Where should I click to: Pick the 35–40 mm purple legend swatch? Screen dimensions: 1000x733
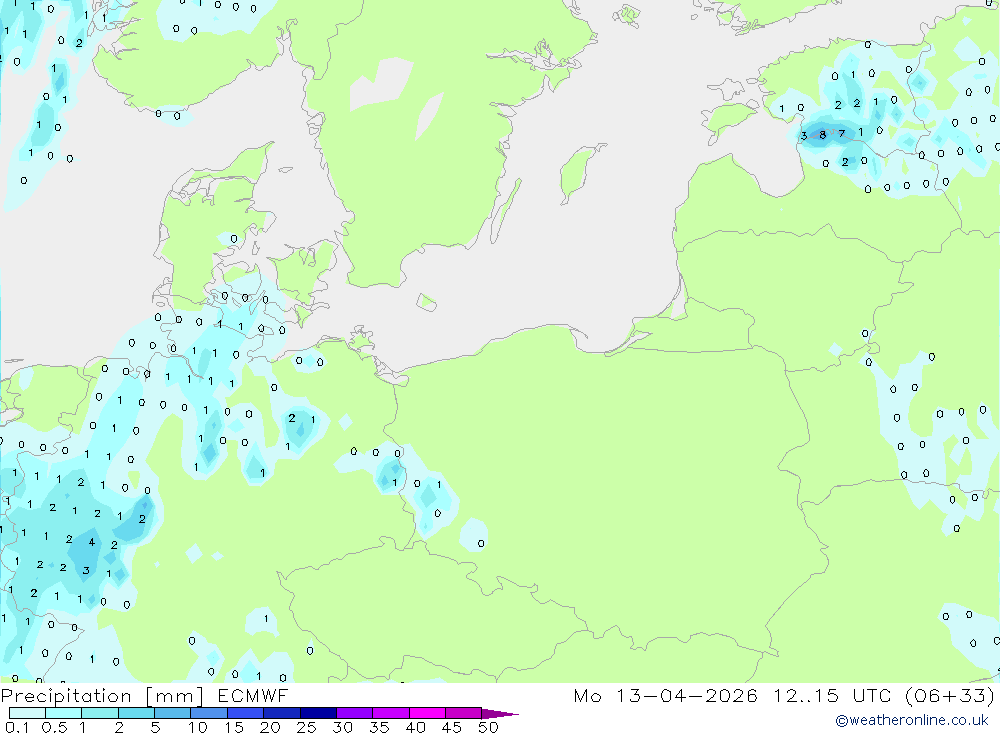tap(391, 713)
